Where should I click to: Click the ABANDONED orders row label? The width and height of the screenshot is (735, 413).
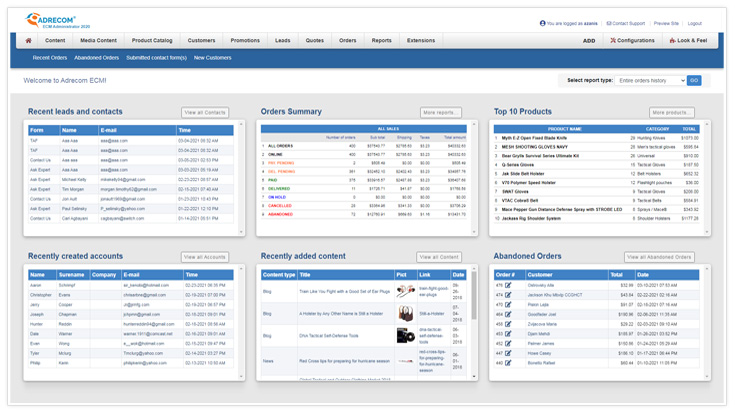(280, 214)
